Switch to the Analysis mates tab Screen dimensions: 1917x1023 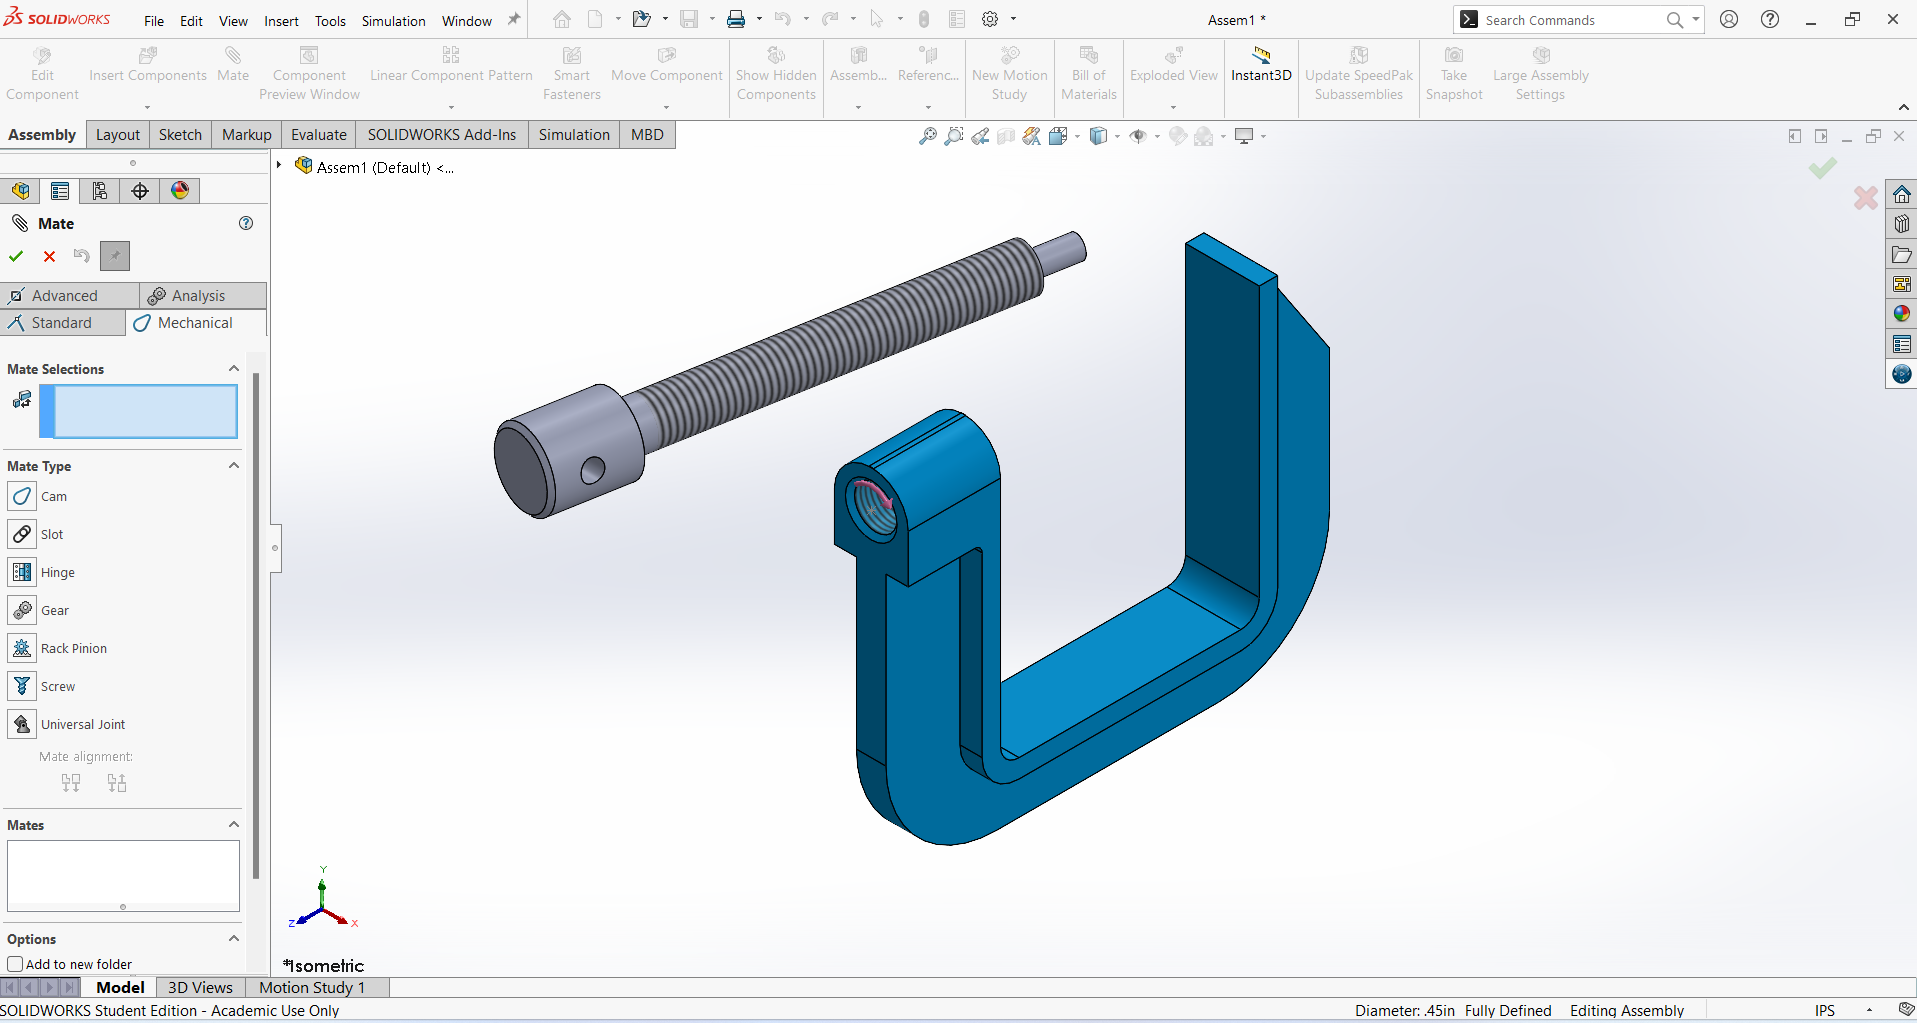203,295
